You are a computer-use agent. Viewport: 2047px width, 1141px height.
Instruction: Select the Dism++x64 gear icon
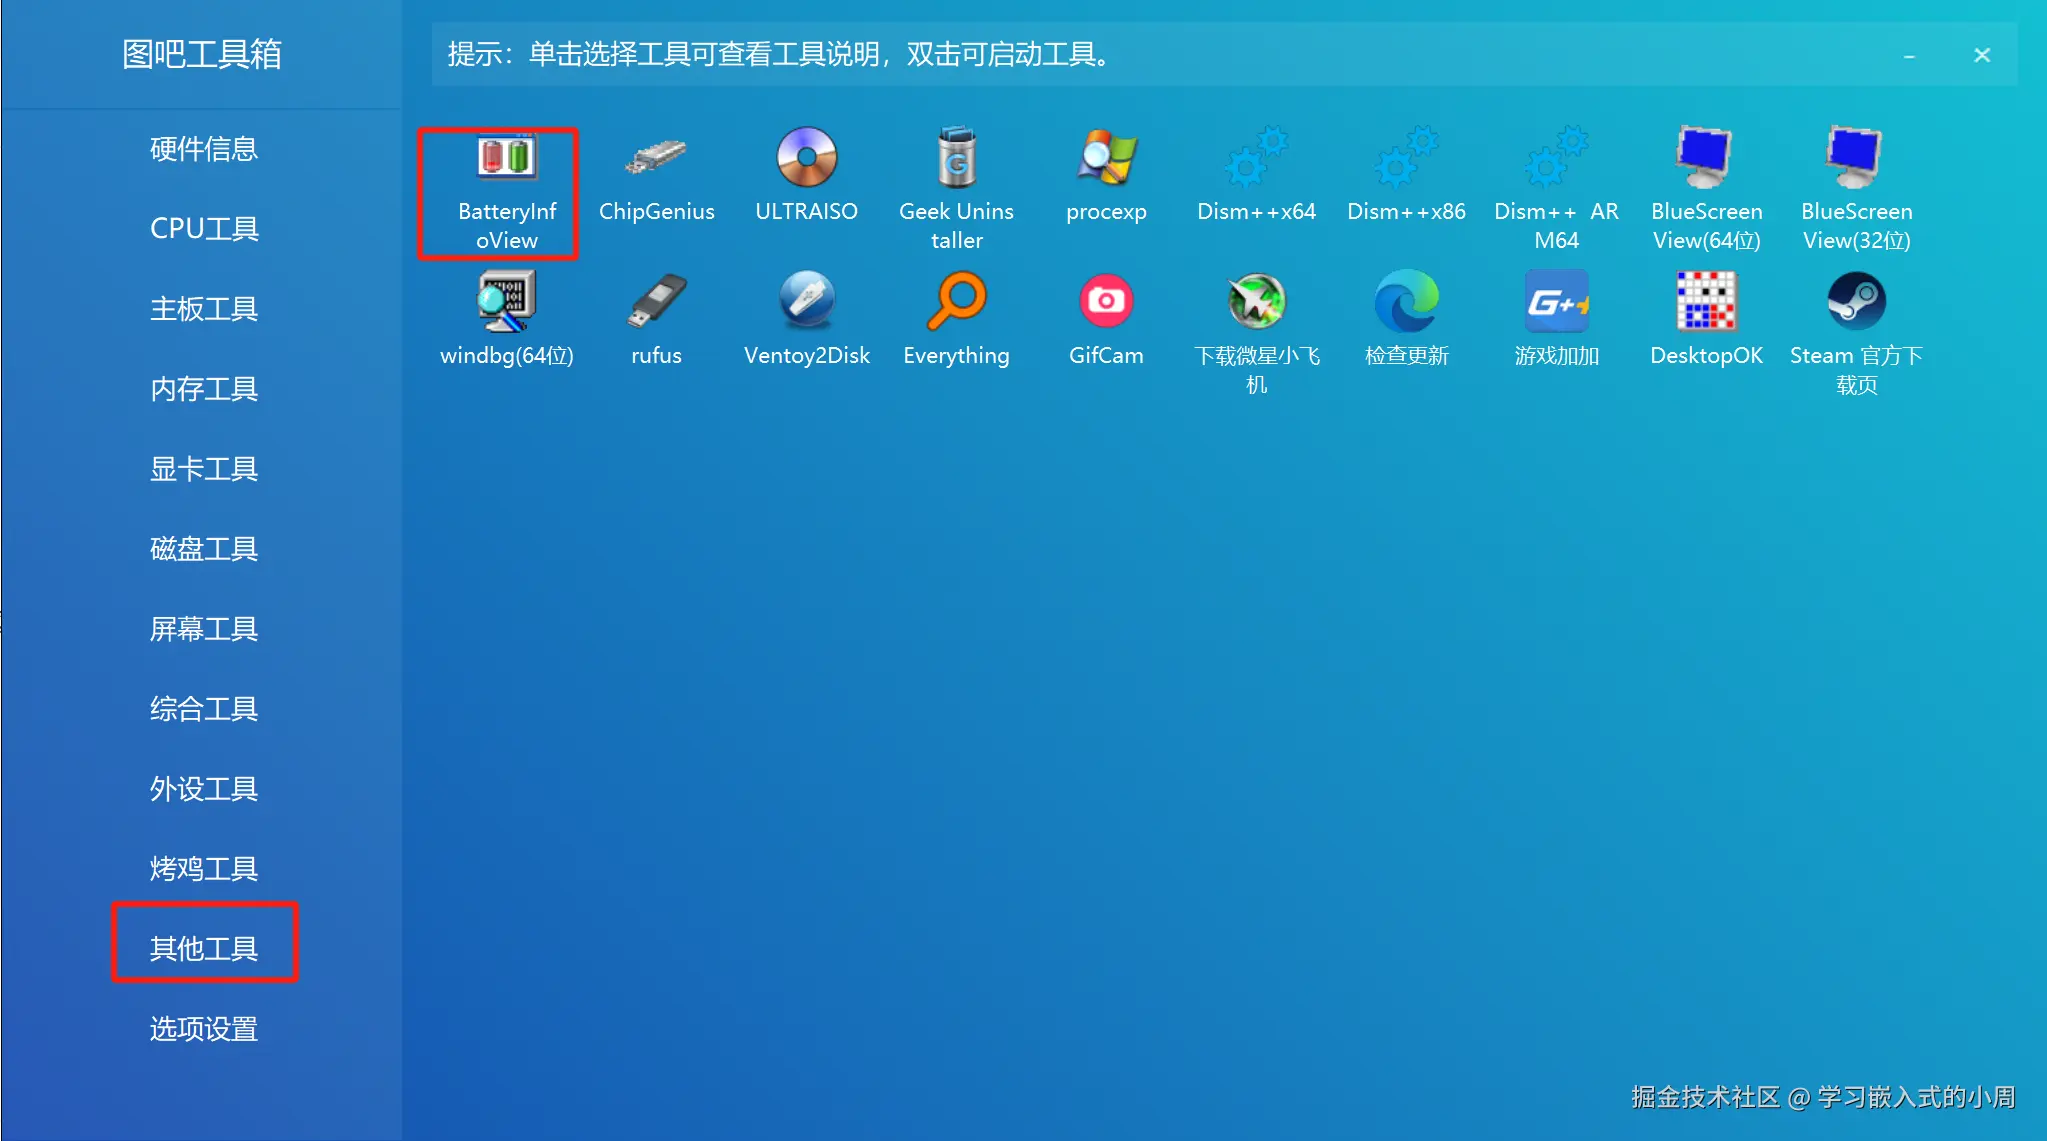[1256, 158]
